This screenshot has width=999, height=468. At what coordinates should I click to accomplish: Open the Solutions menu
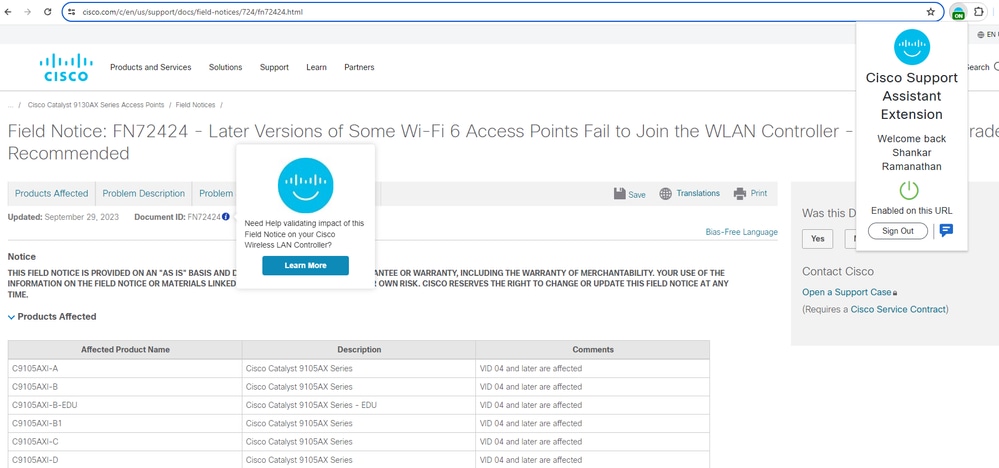pos(226,67)
